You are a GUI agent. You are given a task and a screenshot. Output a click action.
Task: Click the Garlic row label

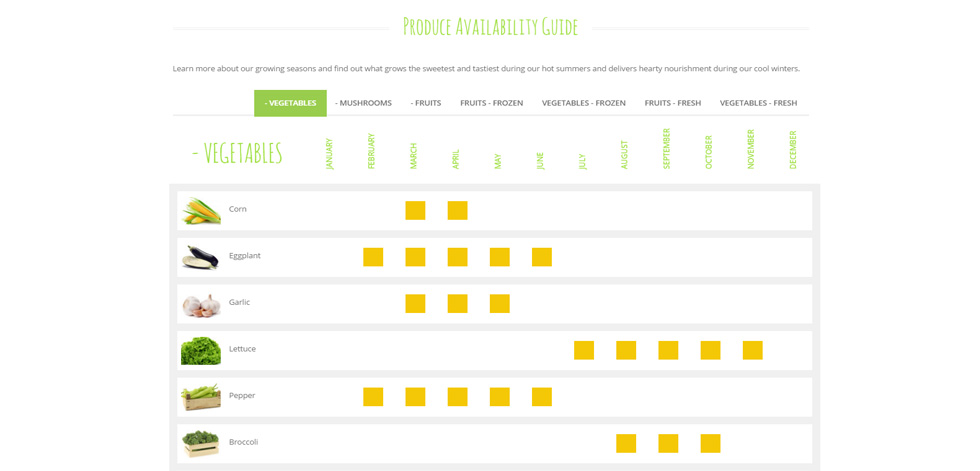pyautogui.click(x=239, y=302)
